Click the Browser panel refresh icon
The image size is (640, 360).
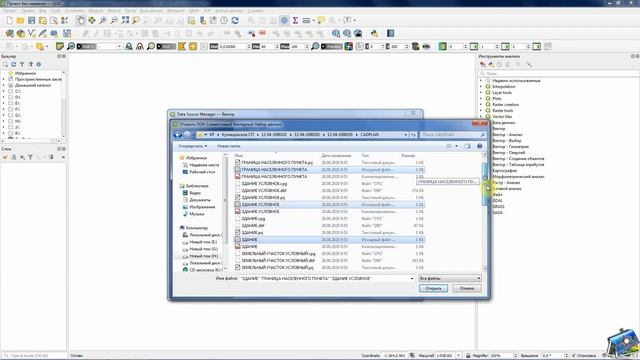click(13, 64)
